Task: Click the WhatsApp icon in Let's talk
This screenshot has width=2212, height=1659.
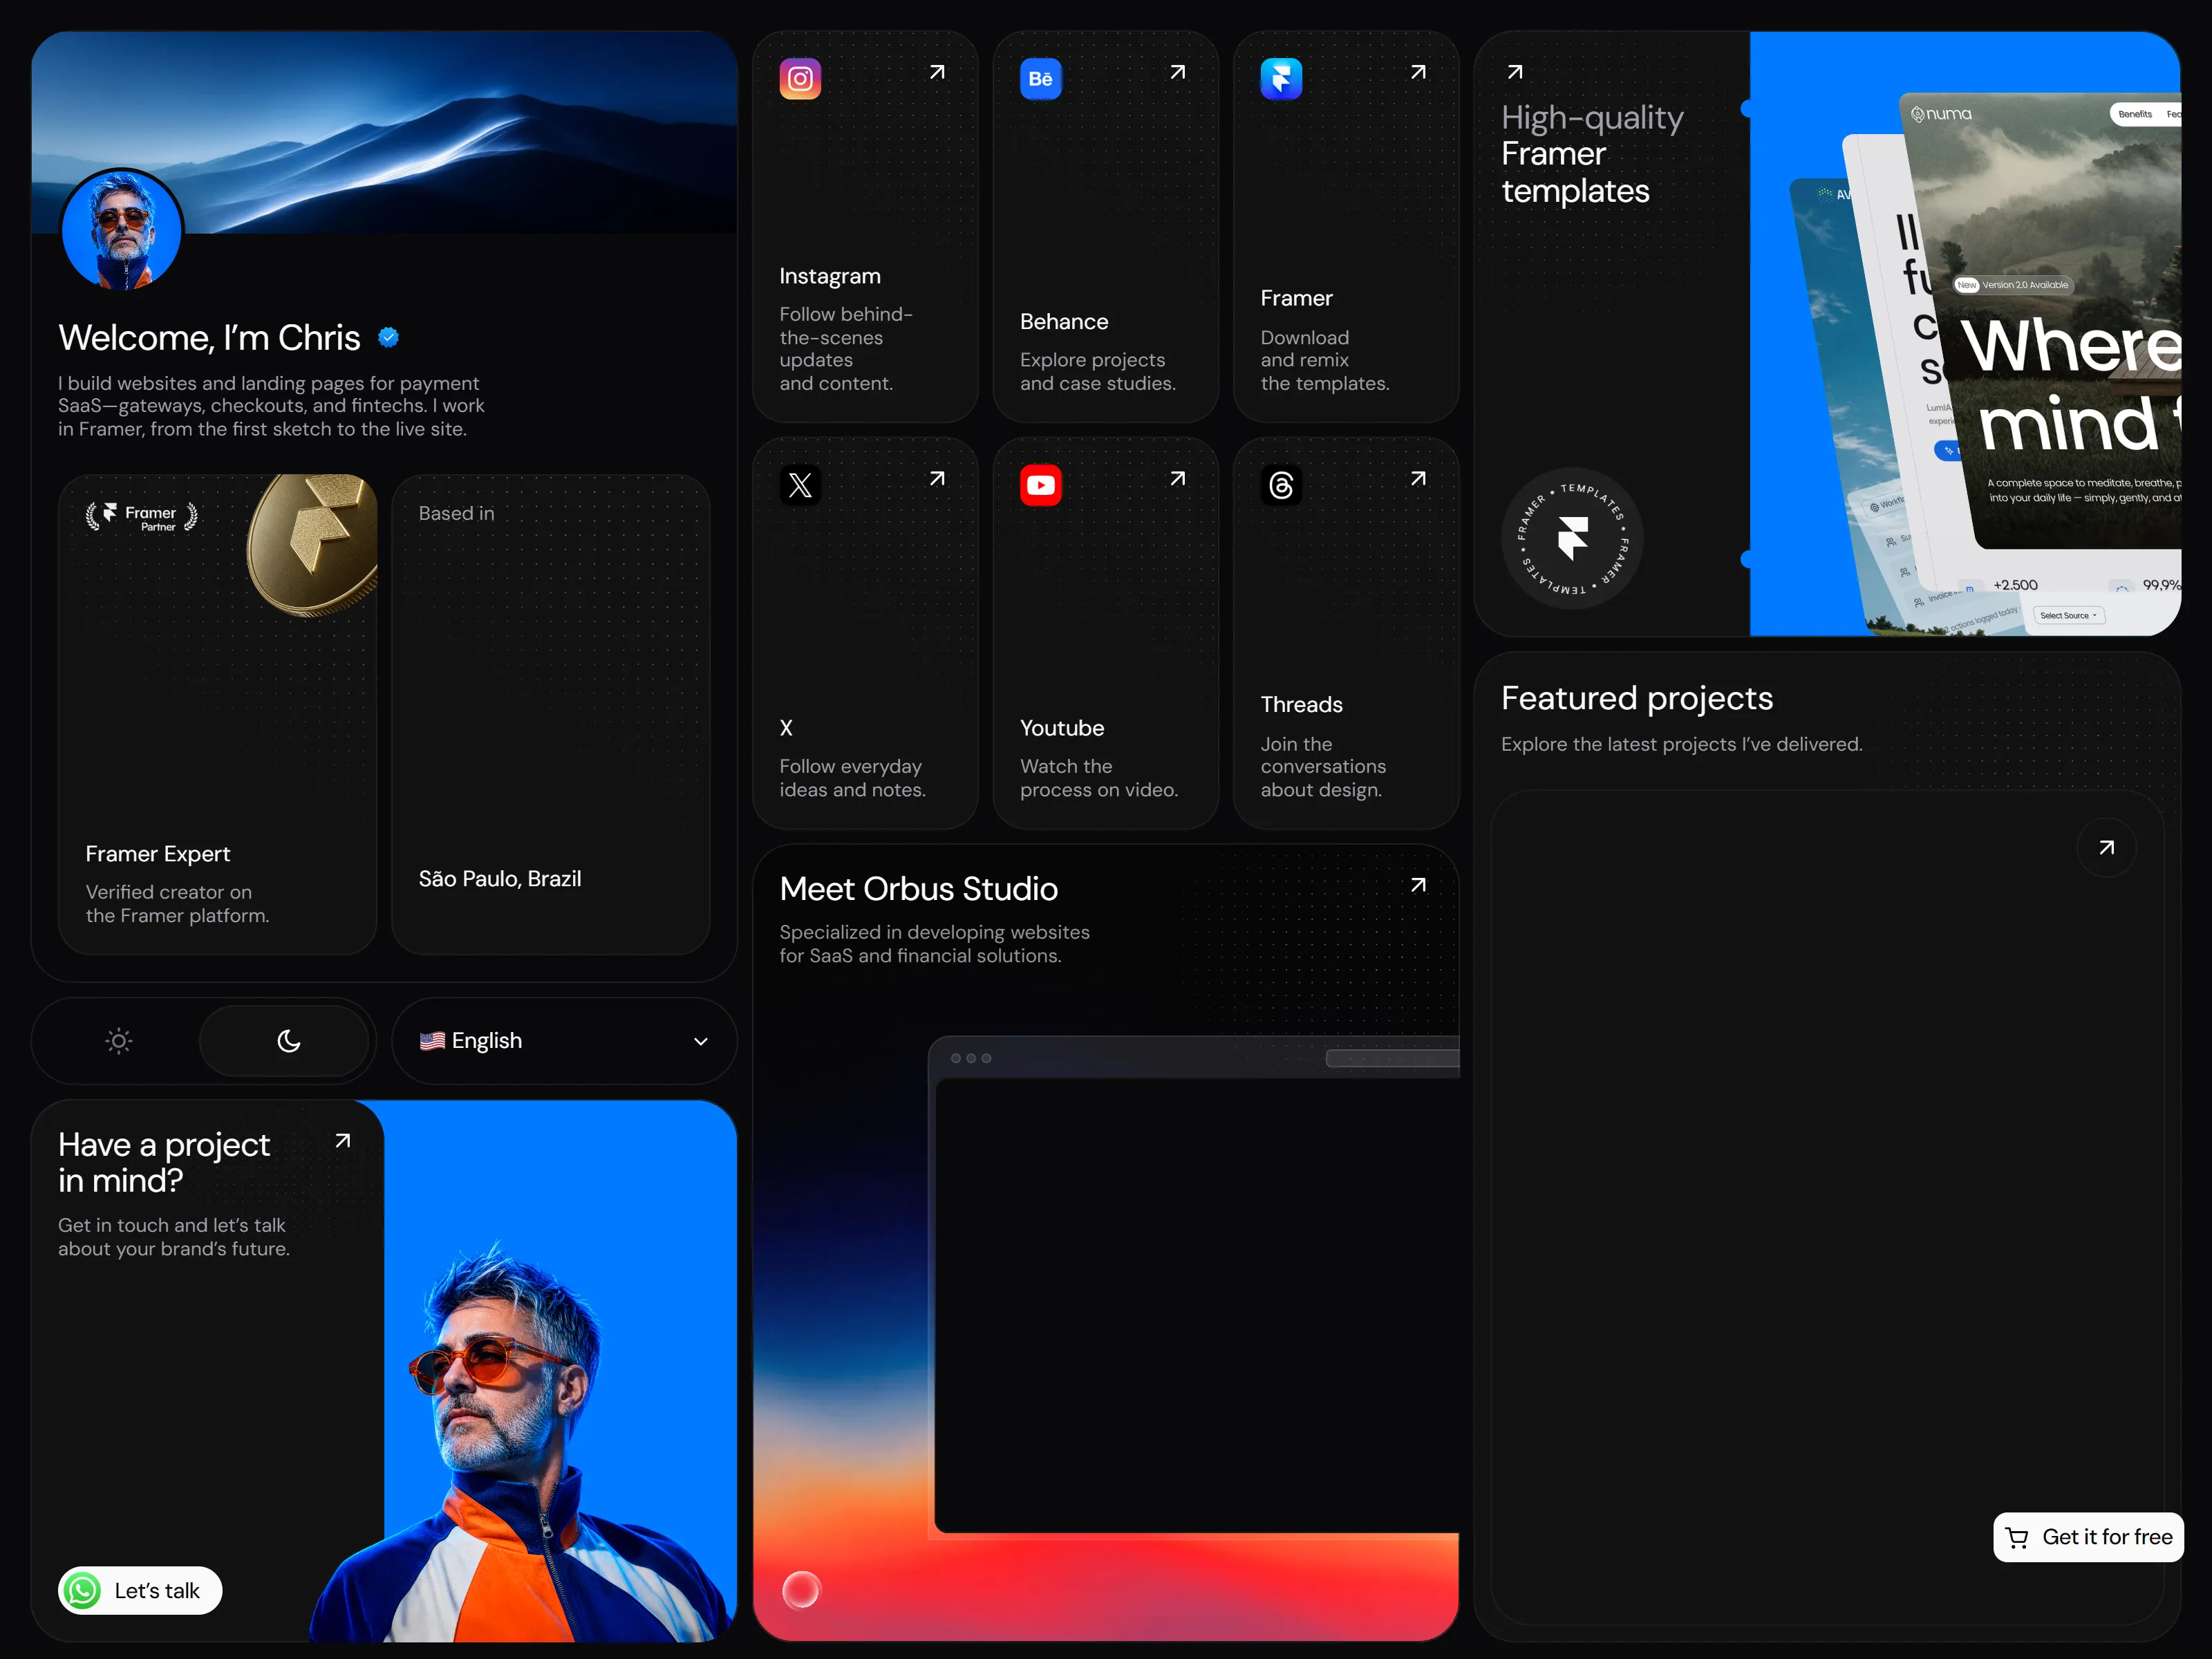Action: [x=83, y=1590]
